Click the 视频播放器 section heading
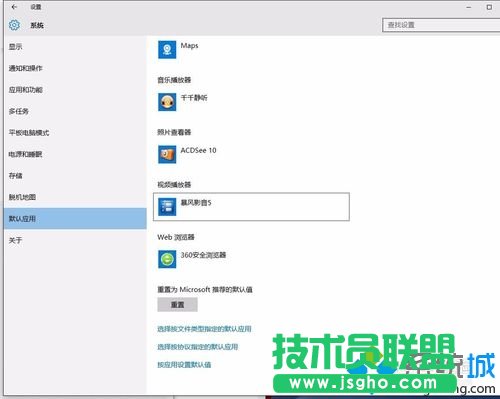The width and height of the screenshot is (500, 399). coord(174,185)
